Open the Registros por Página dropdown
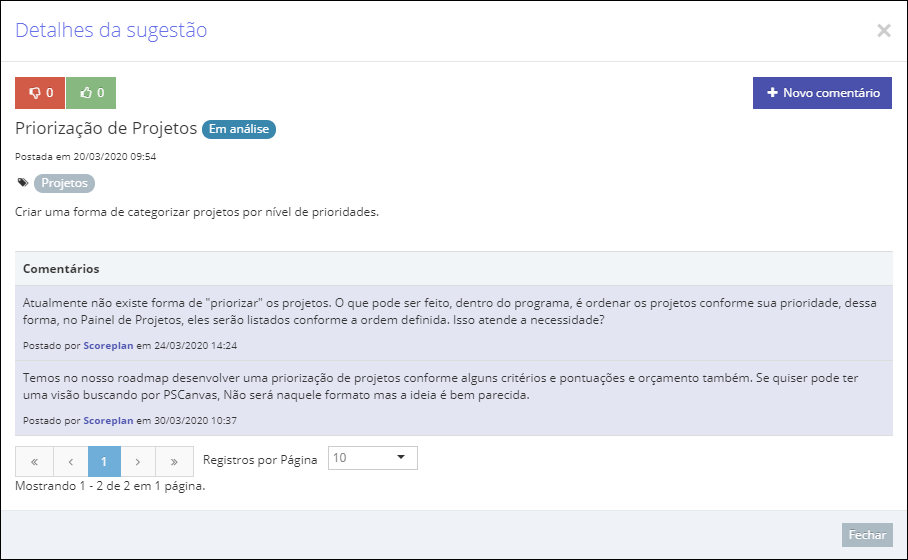 [372, 458]
